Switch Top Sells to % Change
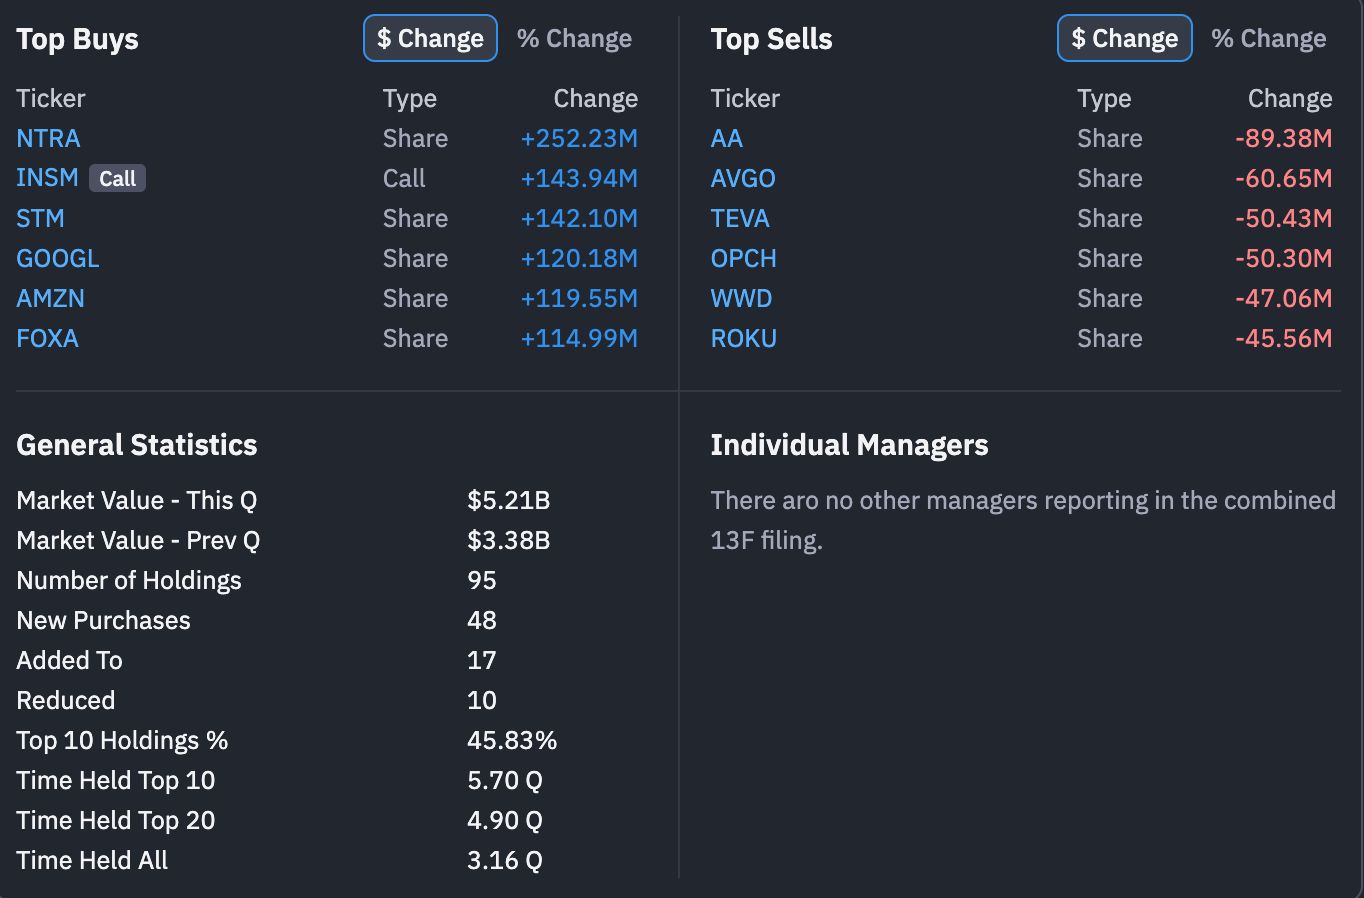This screenshot has height=898, width=1364. pos(1269,38)
